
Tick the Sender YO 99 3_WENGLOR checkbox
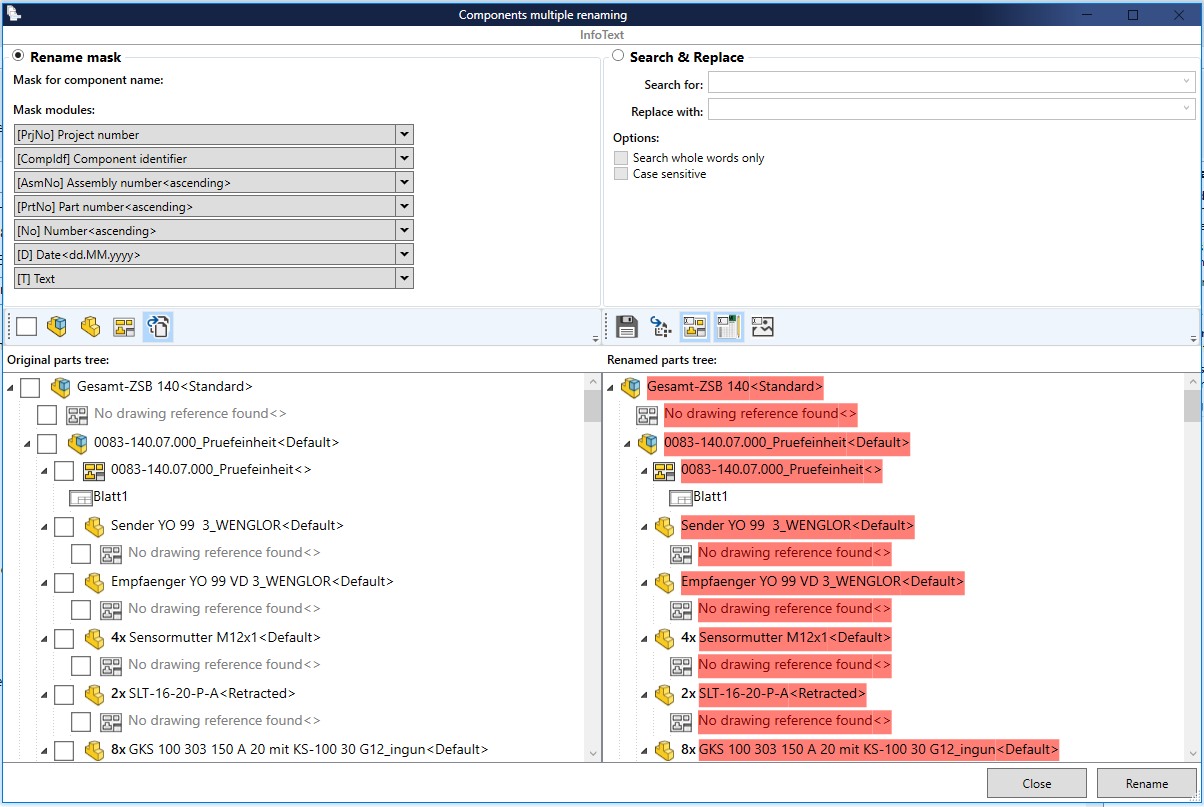click(x=64, y=526)
